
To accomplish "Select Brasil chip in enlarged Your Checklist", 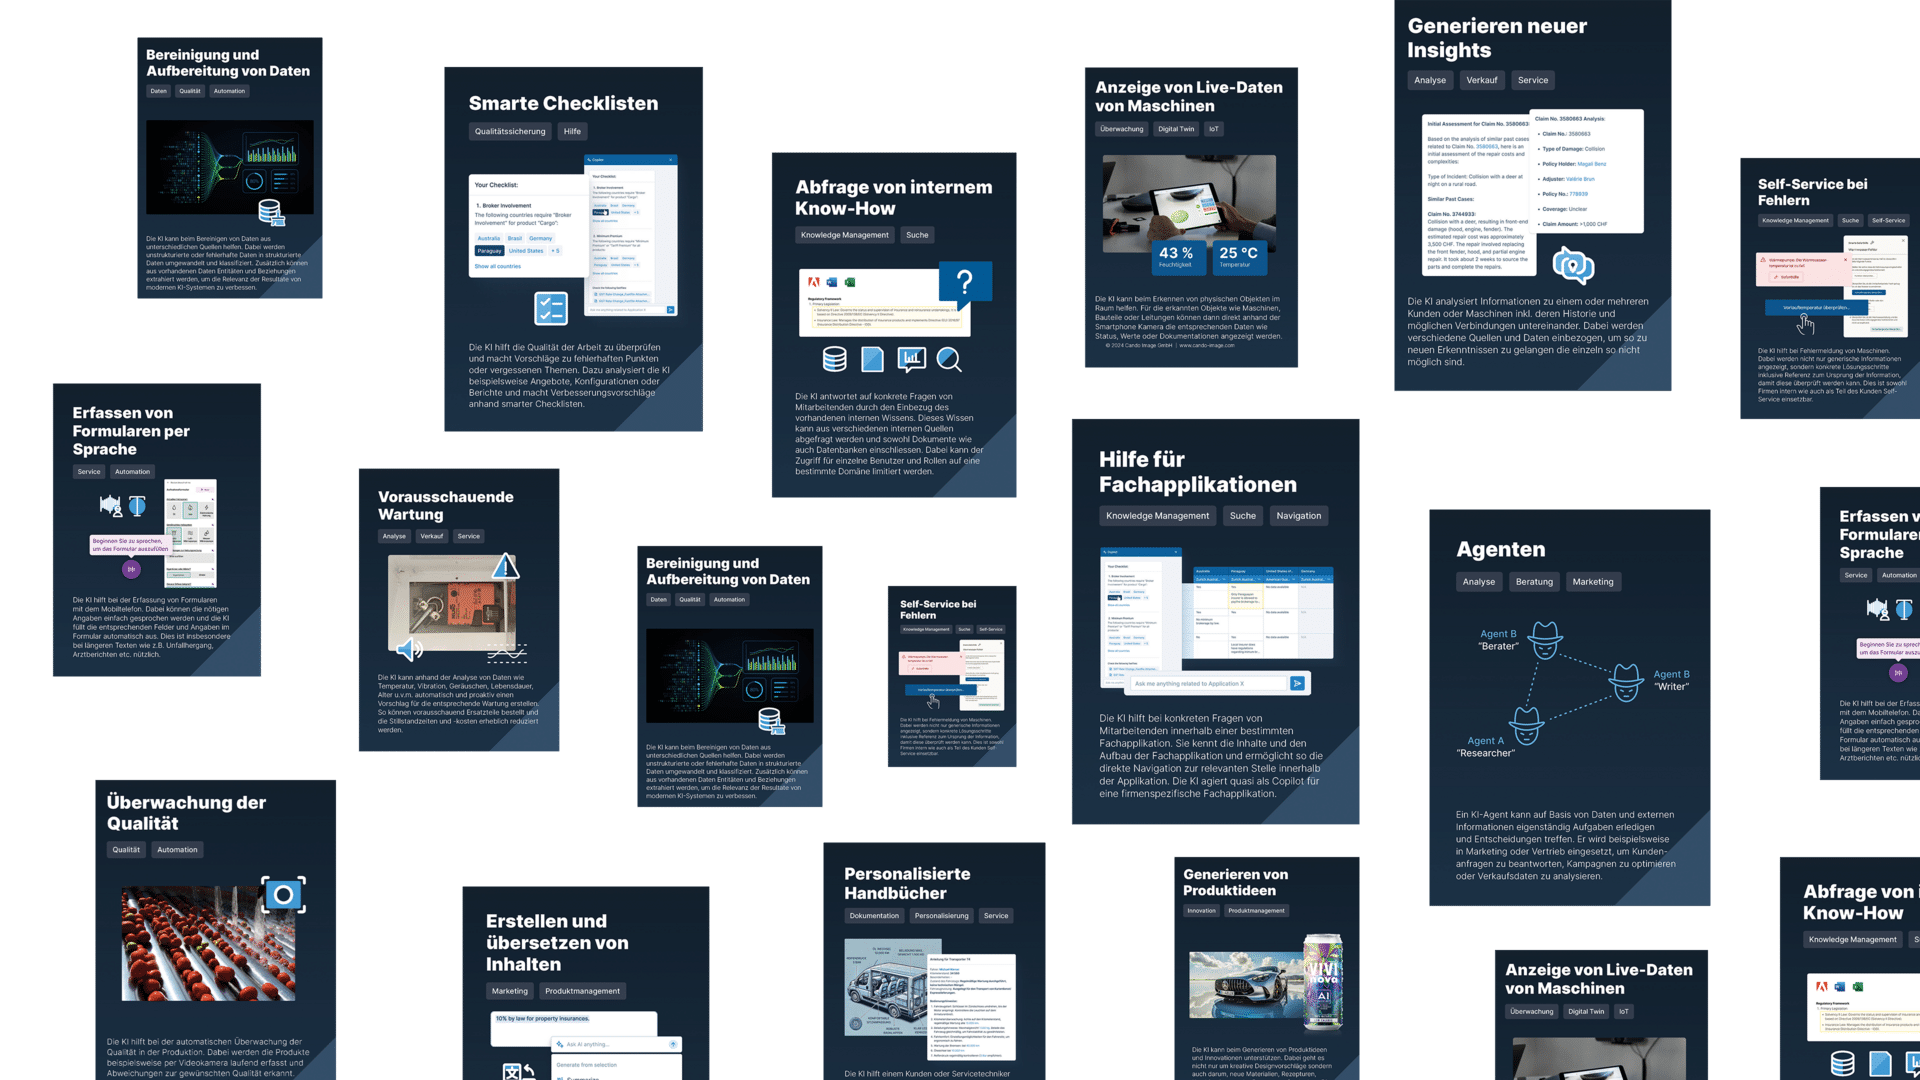I will click(x=515, y=239).
